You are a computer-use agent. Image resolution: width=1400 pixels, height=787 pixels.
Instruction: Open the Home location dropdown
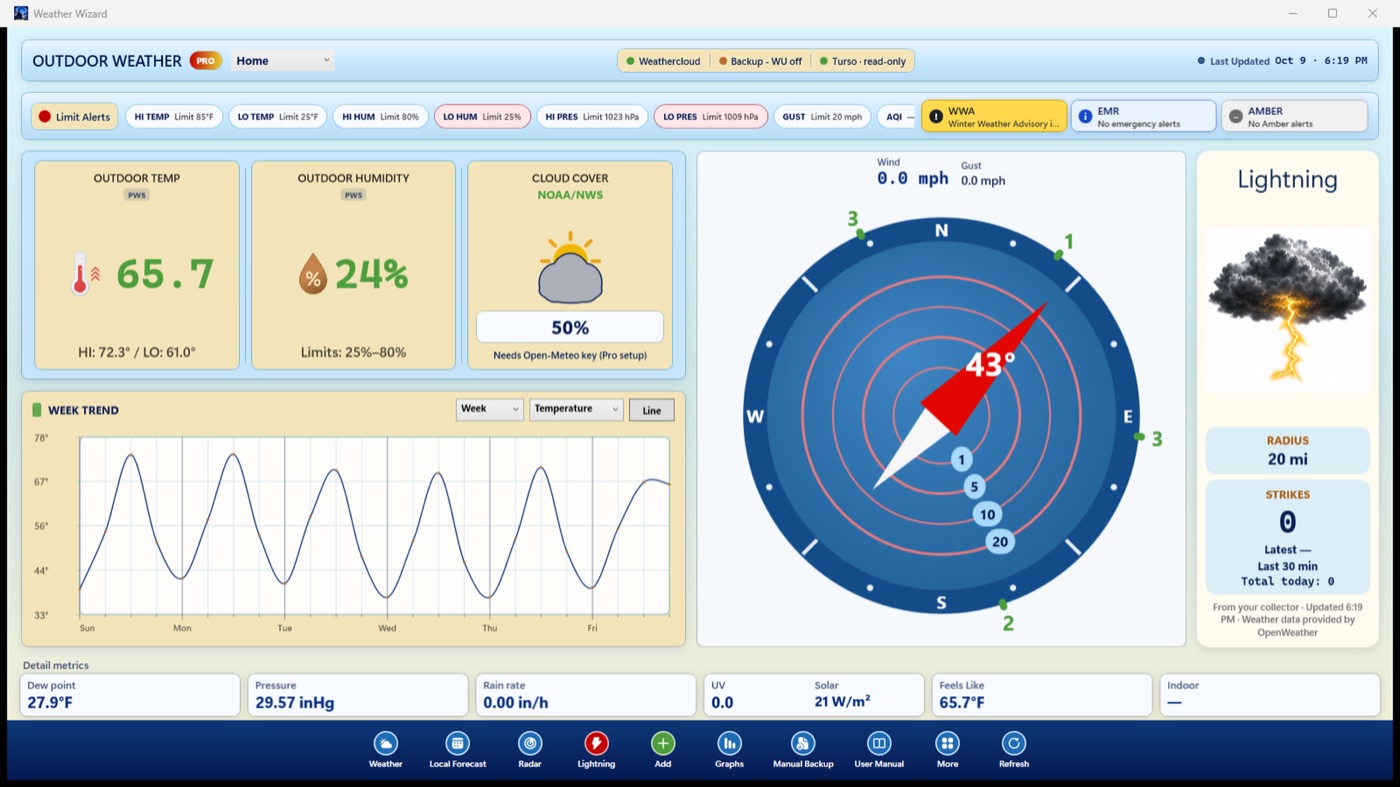click(283, 61)
